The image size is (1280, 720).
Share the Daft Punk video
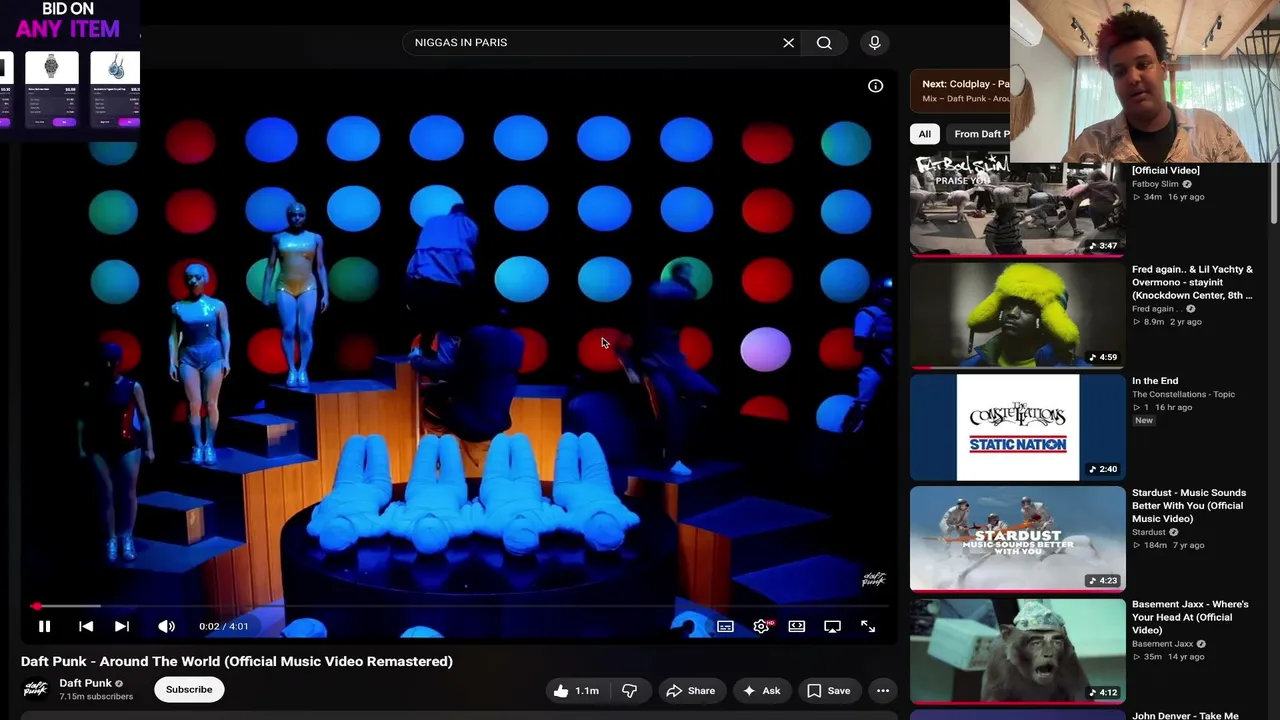(691, 690)
